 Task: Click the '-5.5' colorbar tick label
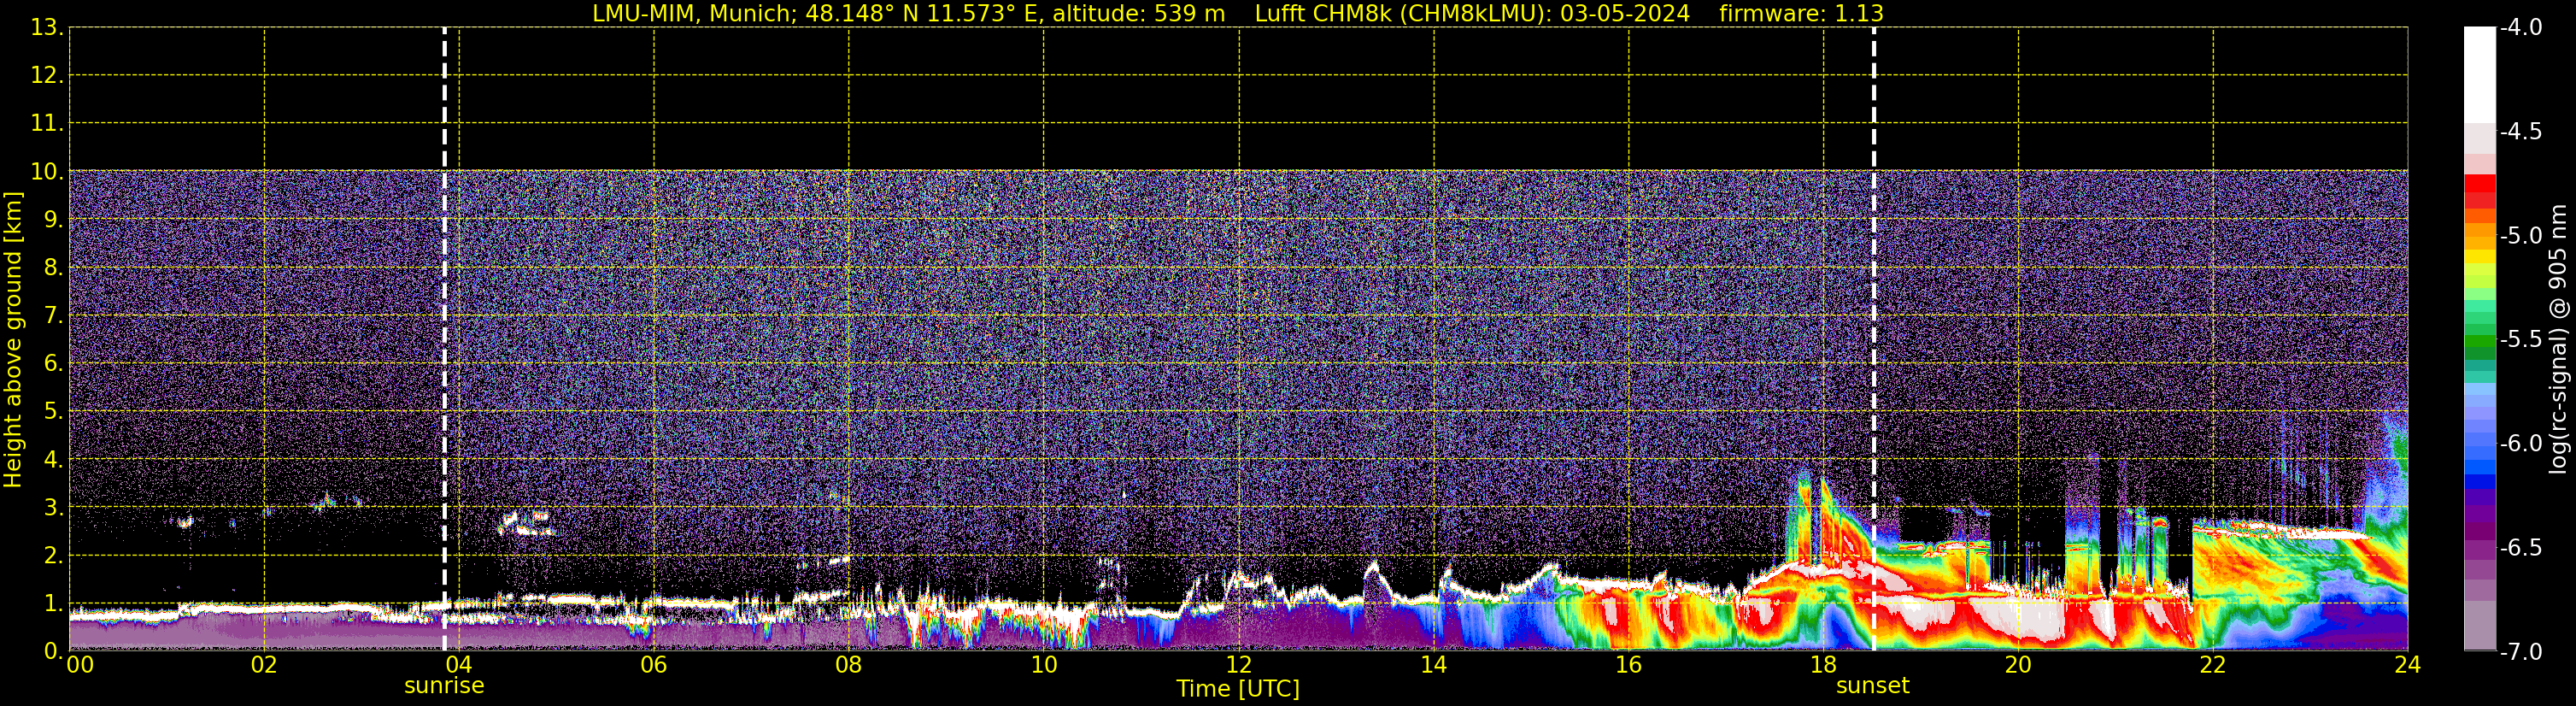point(2521,340)
